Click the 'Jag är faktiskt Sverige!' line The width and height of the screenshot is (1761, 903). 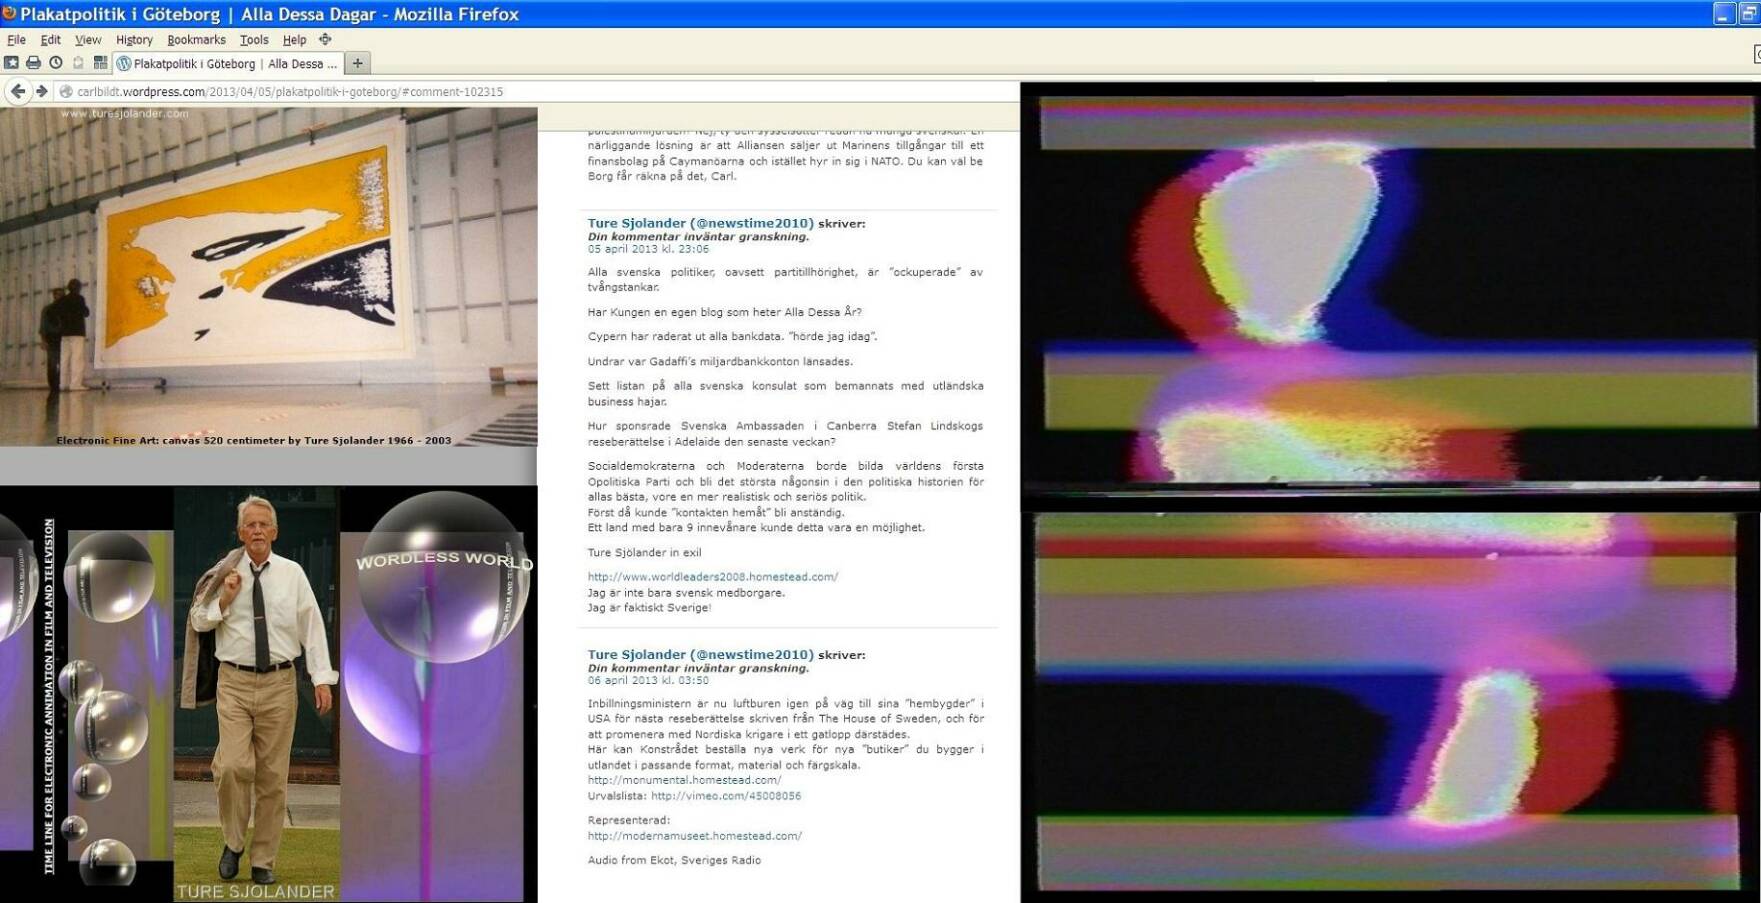649,607
